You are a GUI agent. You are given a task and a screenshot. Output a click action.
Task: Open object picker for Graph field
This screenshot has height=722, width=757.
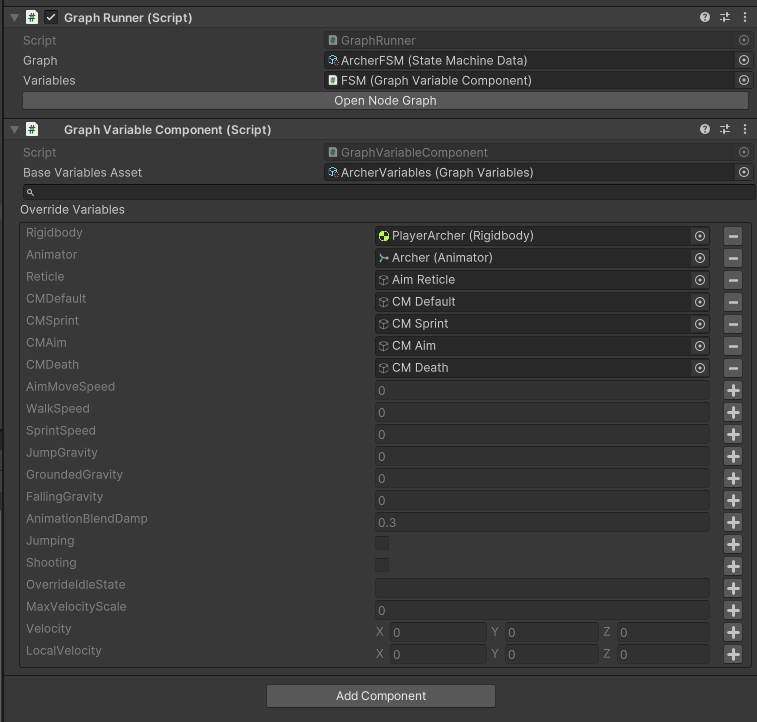pos(744,60)
